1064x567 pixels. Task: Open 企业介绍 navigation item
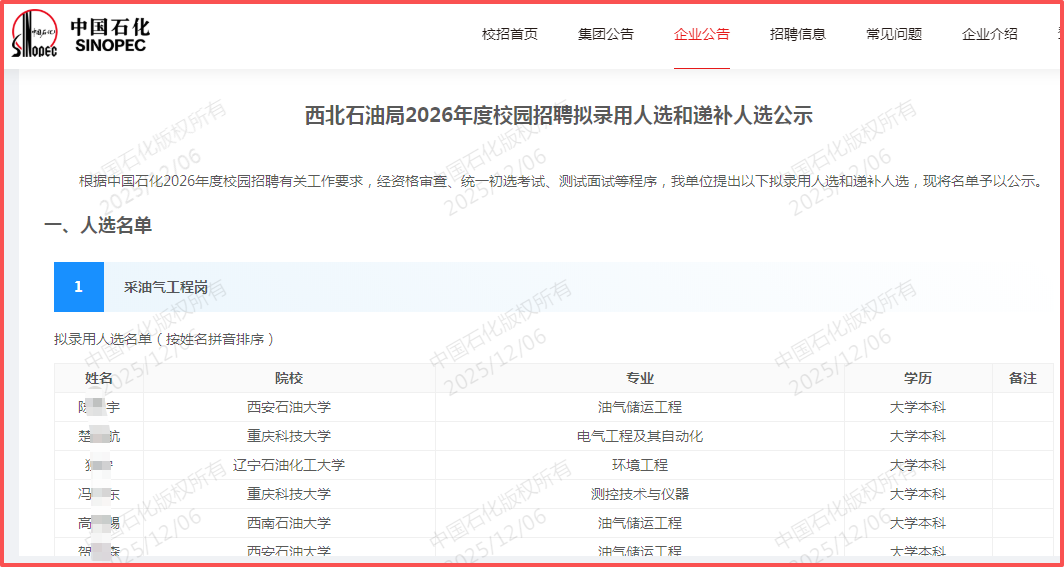pos(990,35)
